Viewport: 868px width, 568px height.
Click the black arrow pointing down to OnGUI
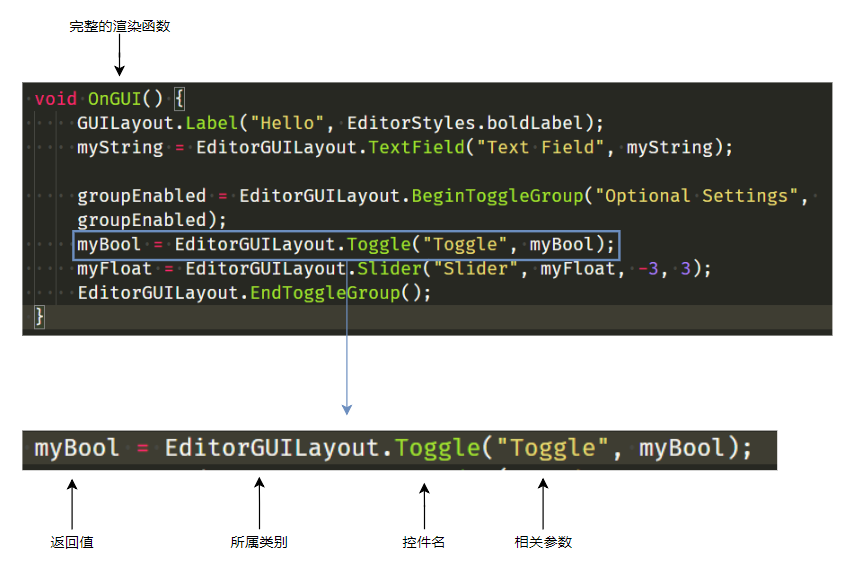click(x=119, y=59)
